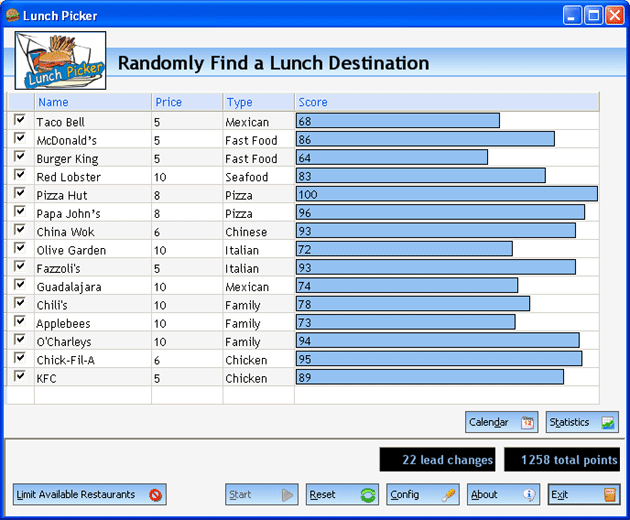Click the Start button

pyautogui.click(x=262, y=494)
